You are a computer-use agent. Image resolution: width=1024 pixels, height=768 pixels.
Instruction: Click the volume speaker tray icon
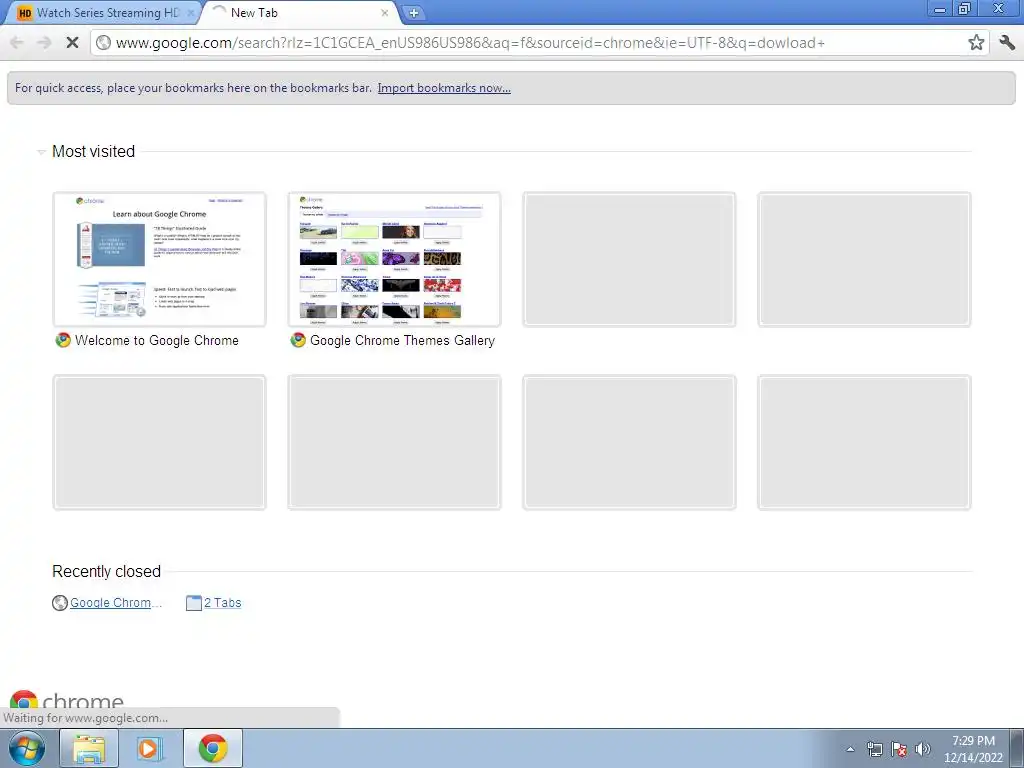pos(923,749)
